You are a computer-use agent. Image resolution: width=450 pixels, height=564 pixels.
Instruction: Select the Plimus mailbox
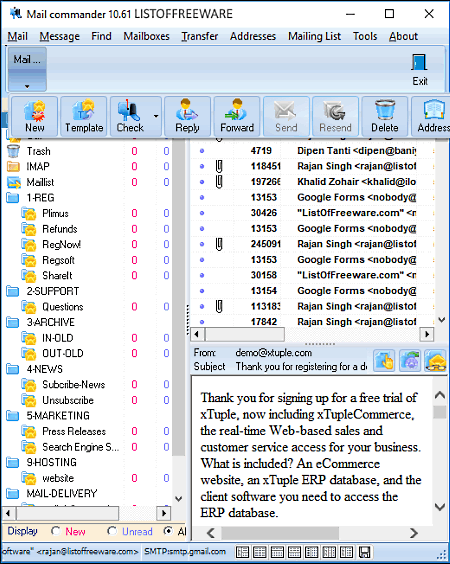[55, 213]
